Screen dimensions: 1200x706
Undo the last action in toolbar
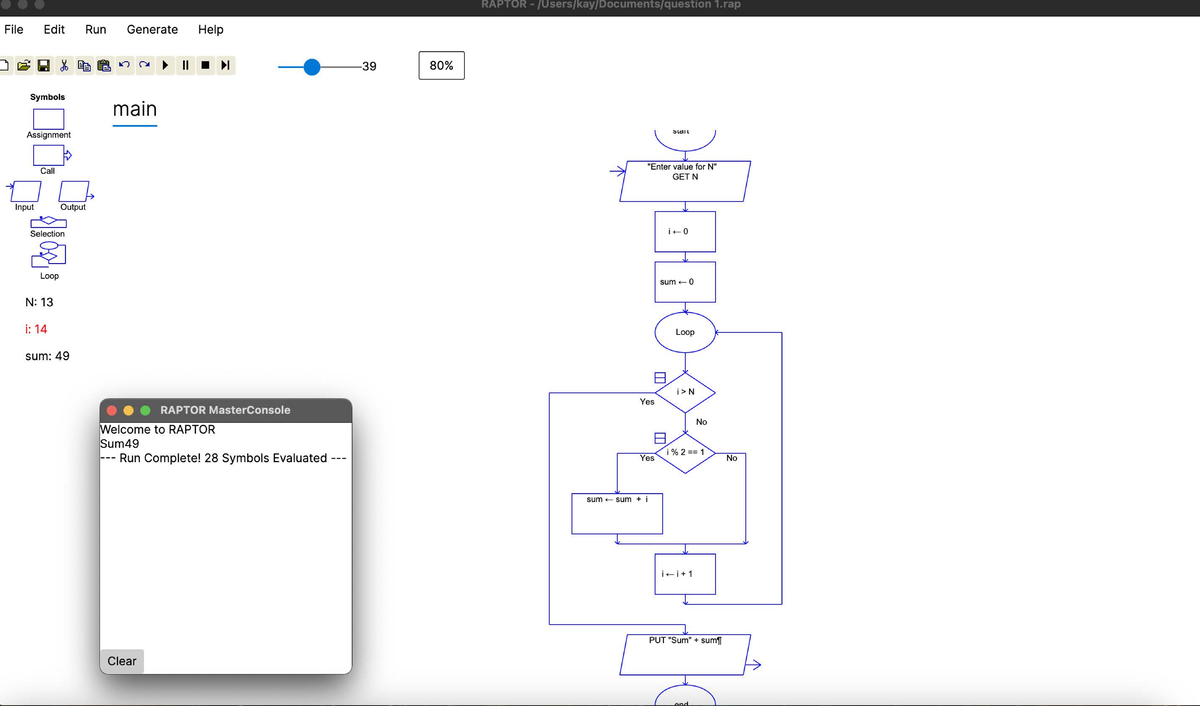point(124,67)
